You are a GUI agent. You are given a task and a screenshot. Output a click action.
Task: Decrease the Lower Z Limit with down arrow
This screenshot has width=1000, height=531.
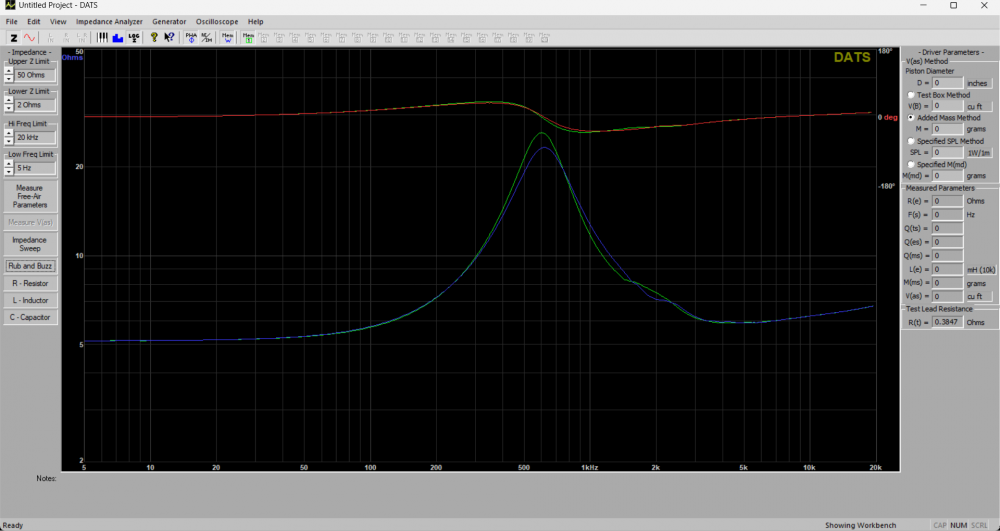[9, 108]
